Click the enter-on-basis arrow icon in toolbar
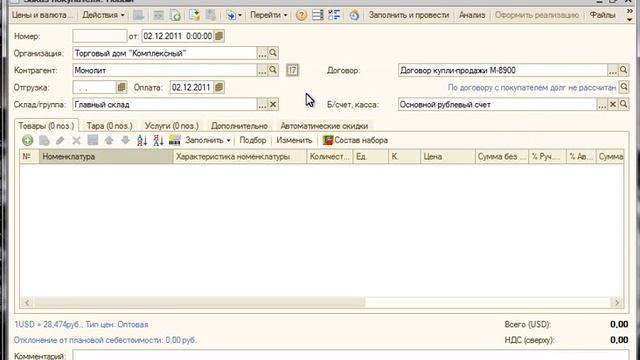This screenshot has width=640, height=360. [x=231, y=15]
